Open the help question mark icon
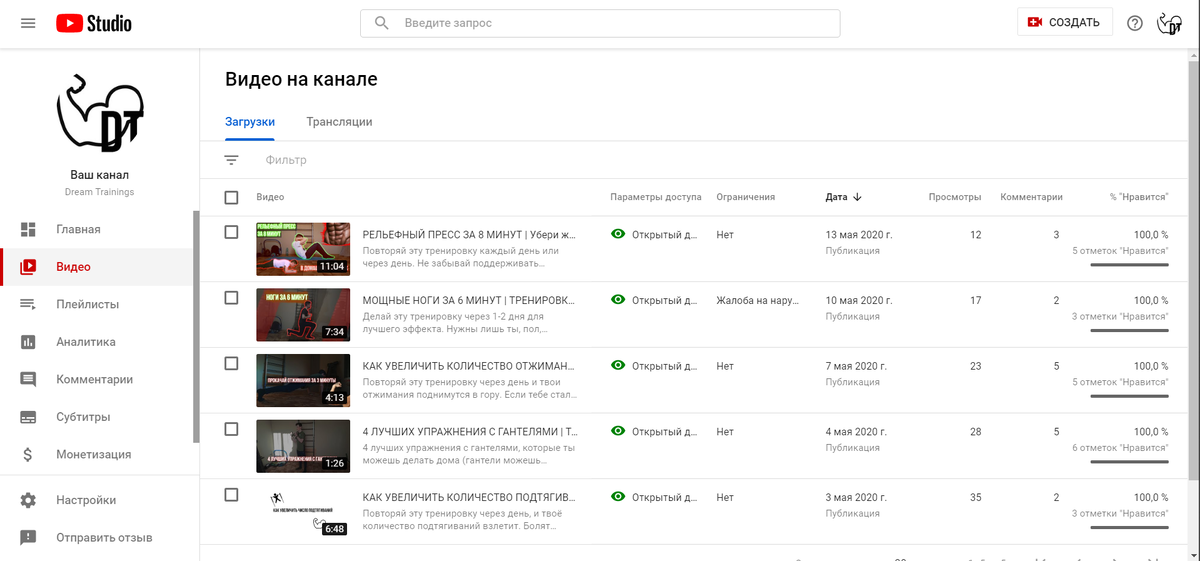1200x561 pixels. (x=1134, y=23)
